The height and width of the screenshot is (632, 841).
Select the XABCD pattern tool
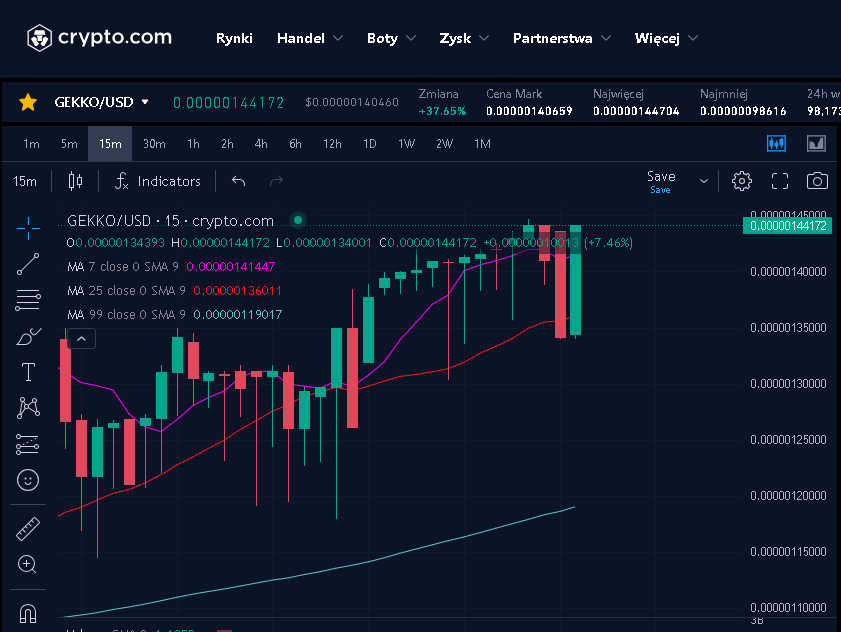[28, 408]
